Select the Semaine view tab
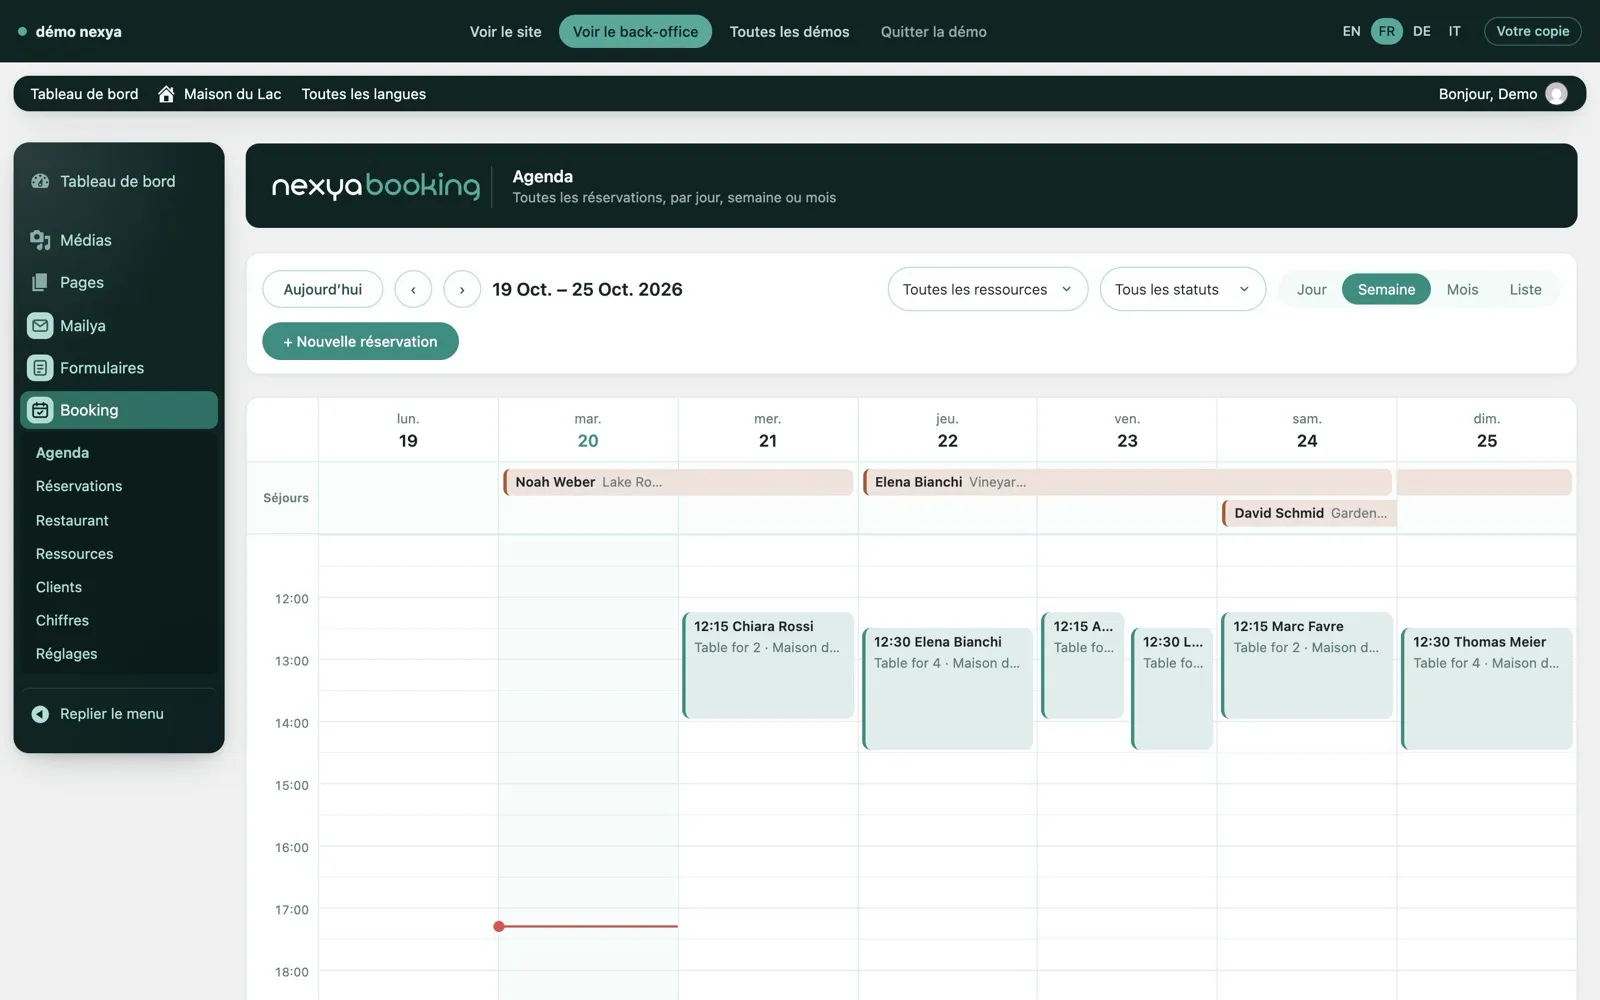This screenshot has width=1600, height=1000. coord(1386,289)
